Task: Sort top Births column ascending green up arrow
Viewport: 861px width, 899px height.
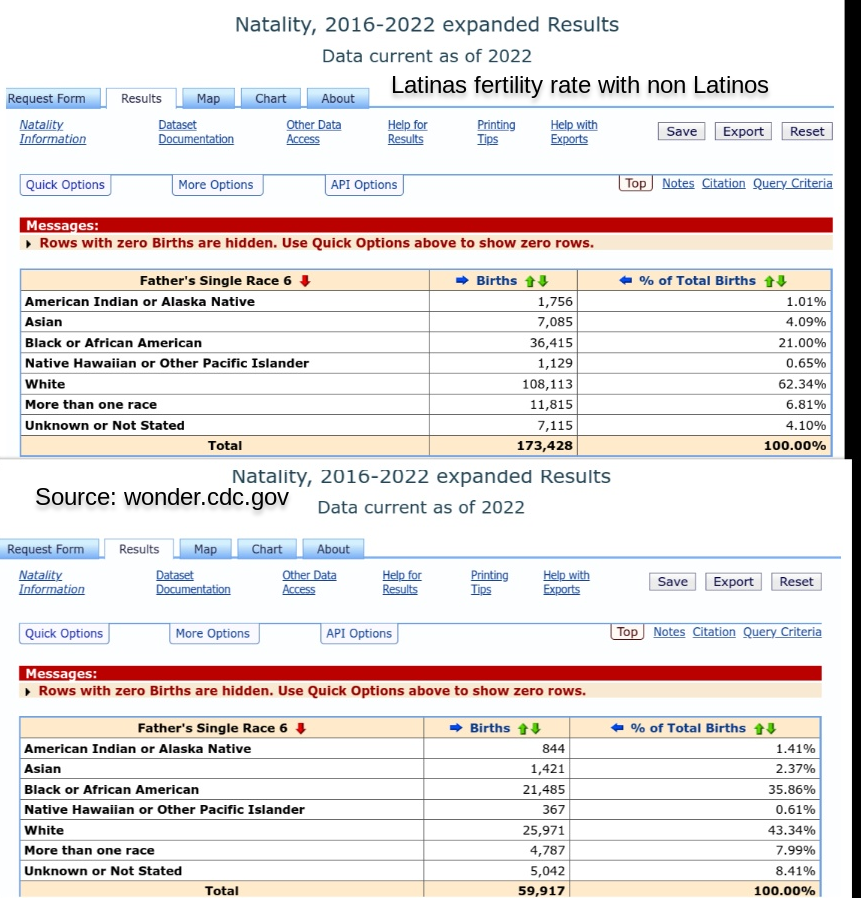Action: 530,281
